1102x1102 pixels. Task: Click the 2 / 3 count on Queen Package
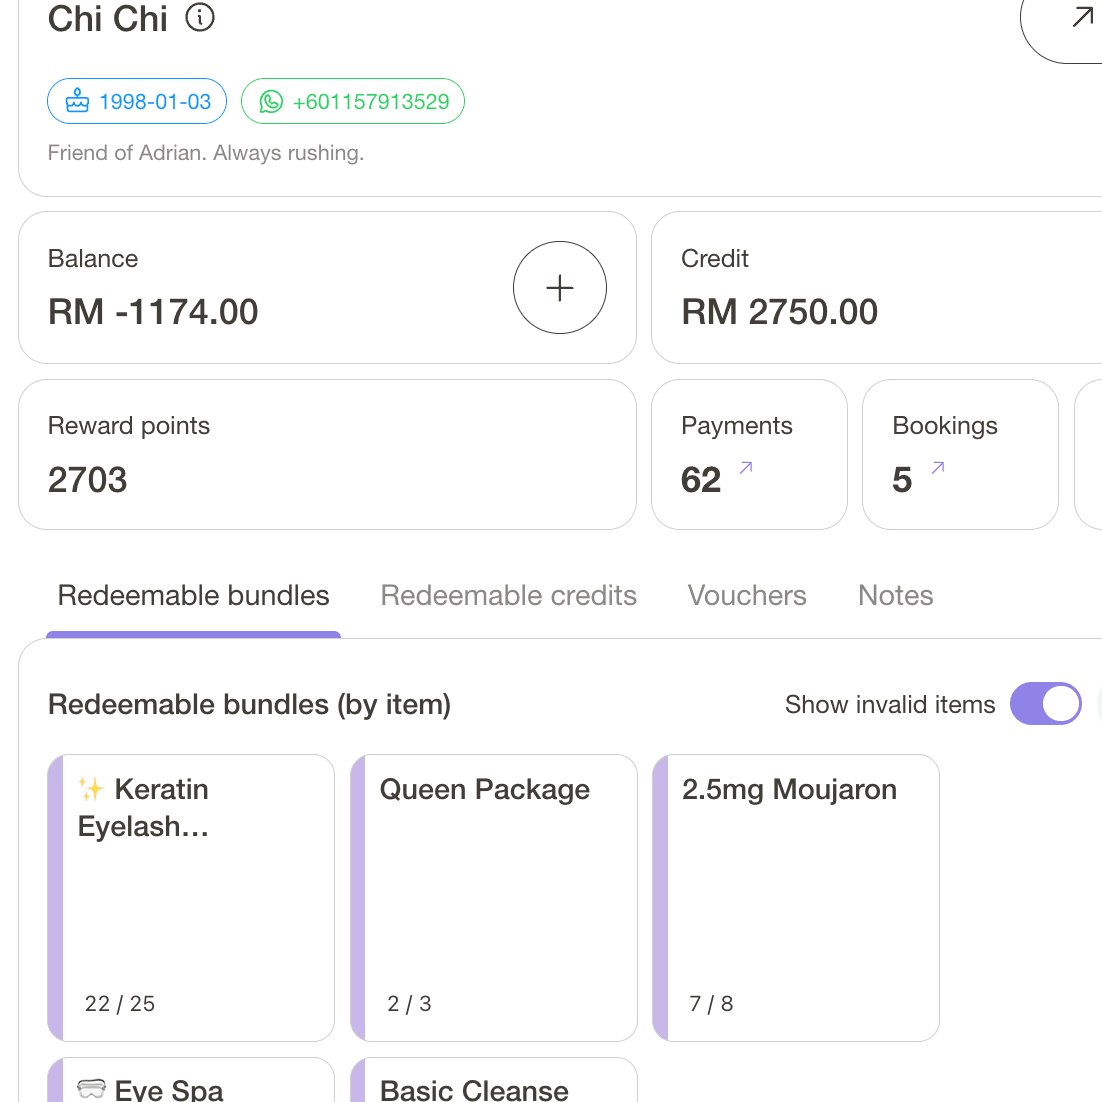409,1004
